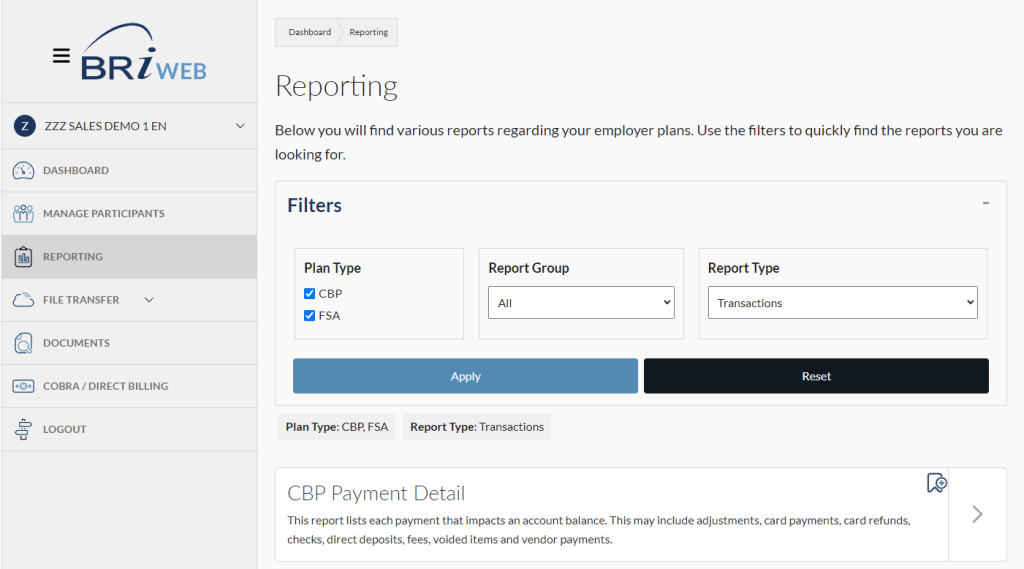Bookmark the CBP Payment Detail report
1024x569 pixels.
click(936, 483)
